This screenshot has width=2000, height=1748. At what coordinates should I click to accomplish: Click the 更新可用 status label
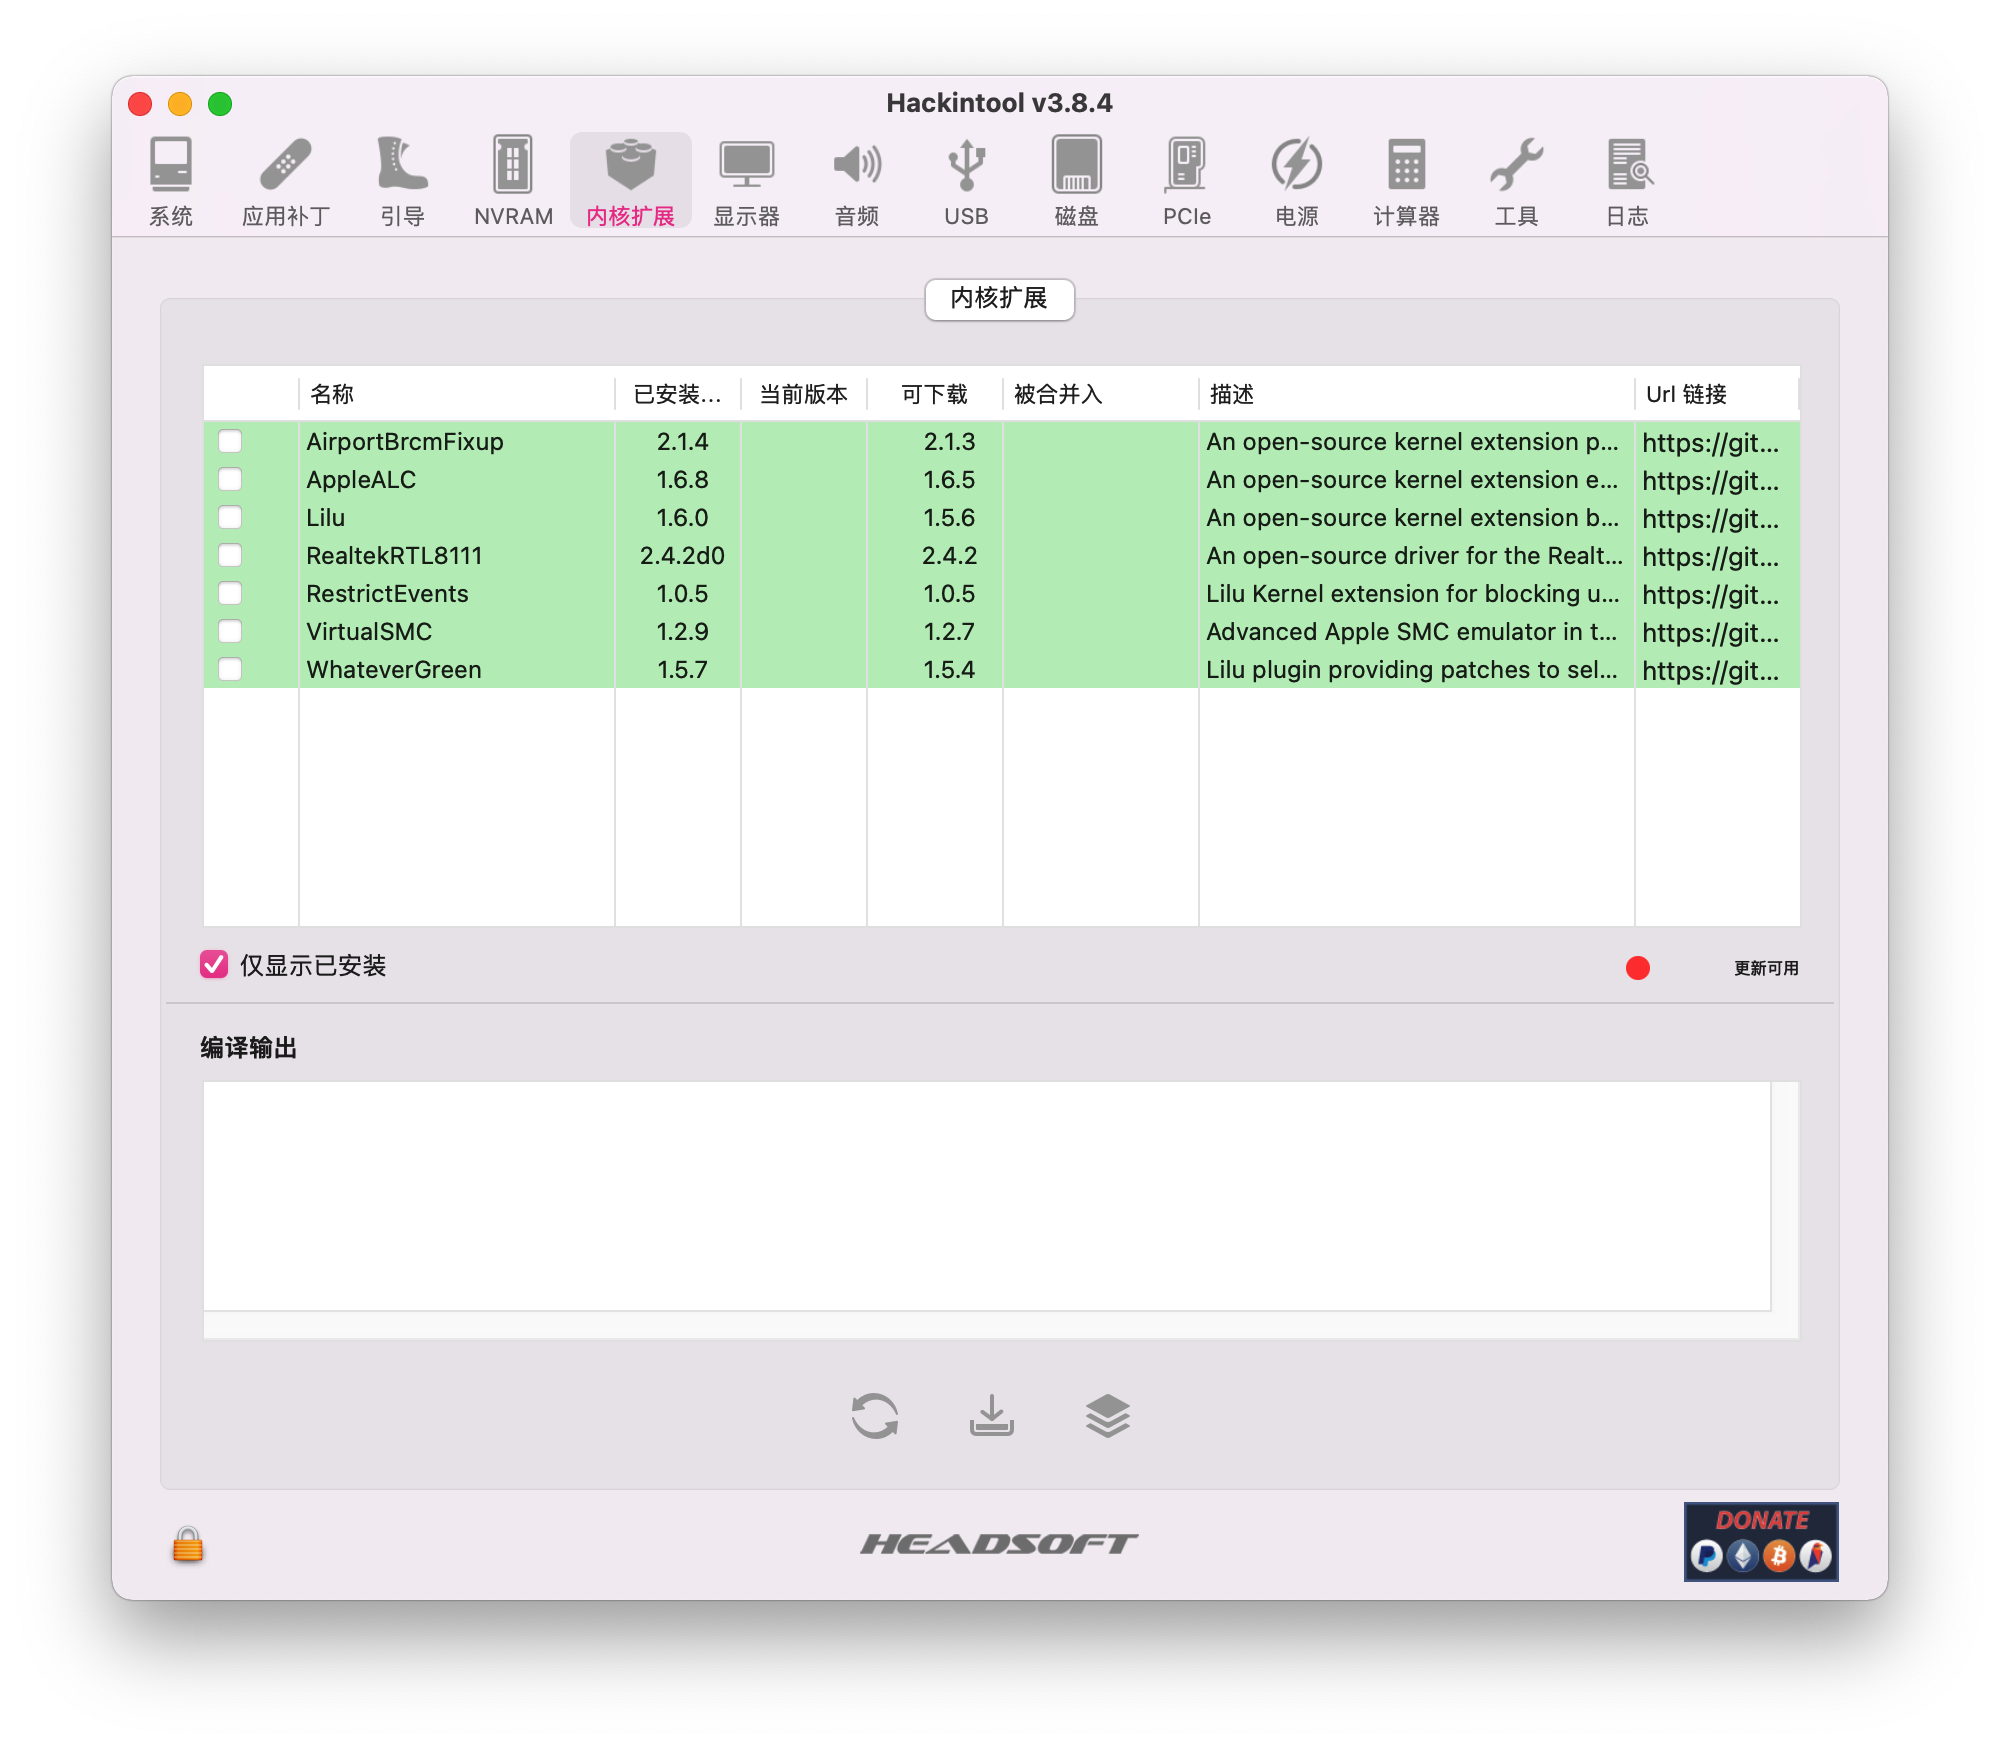[1766, 968]
